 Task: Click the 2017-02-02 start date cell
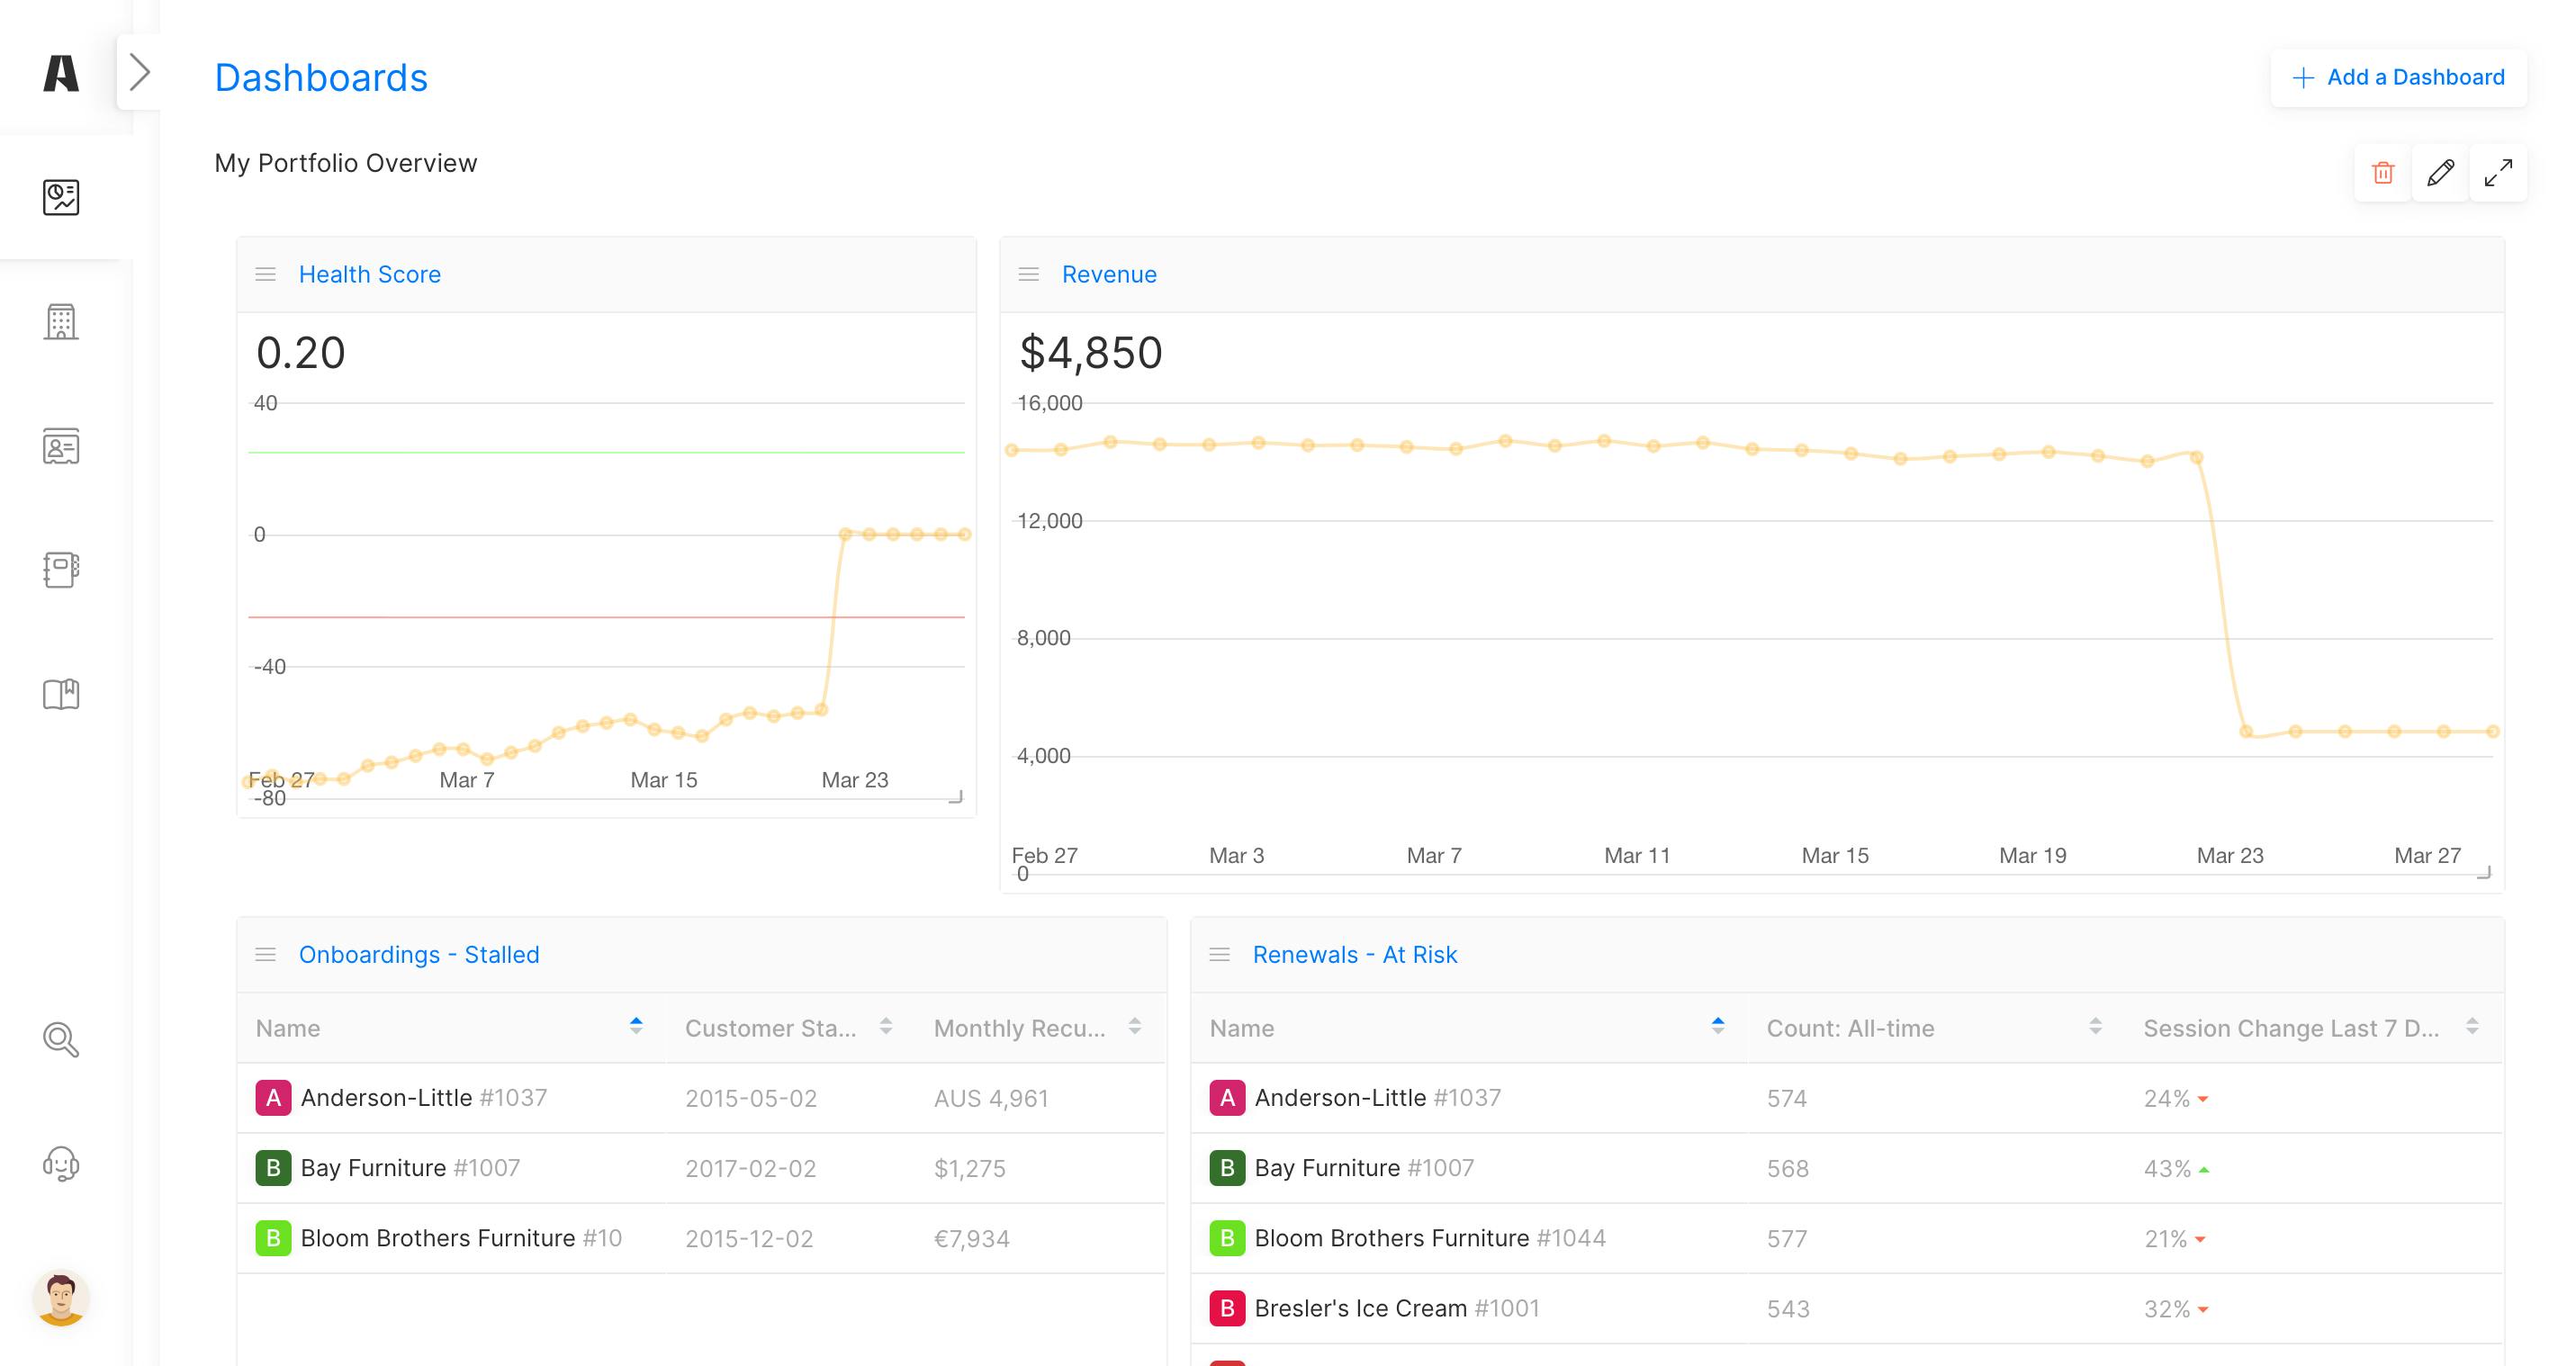coord(751,1168)
